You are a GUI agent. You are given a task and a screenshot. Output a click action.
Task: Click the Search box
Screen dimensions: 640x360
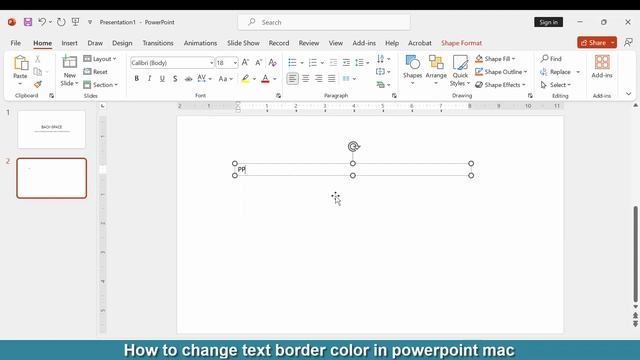324,22
